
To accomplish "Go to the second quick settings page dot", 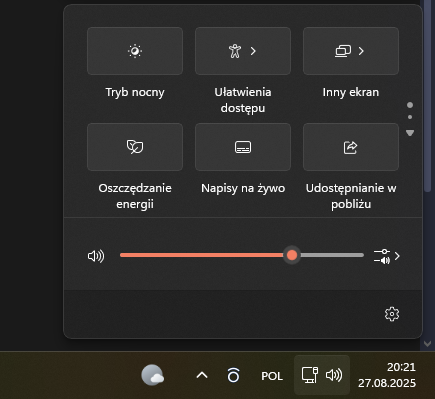I will click(410, 117).
